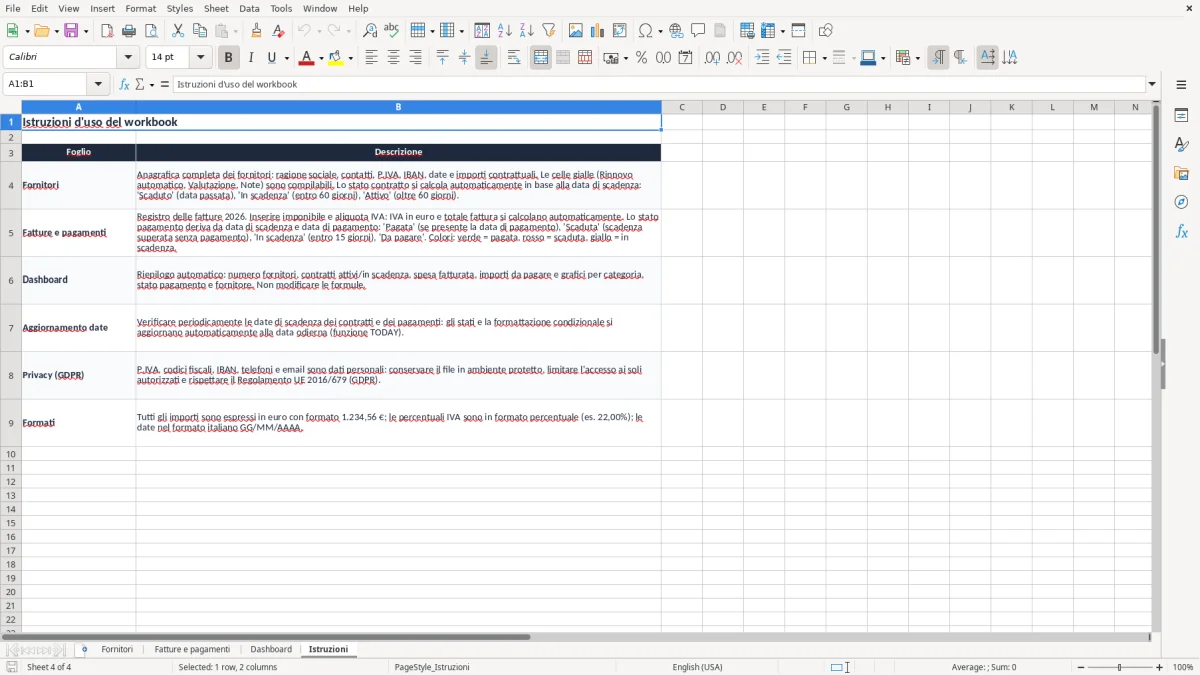This screenshot has width=1200, height=675.
Task: Open Special Character dropdown arrow
Action: 660,31
